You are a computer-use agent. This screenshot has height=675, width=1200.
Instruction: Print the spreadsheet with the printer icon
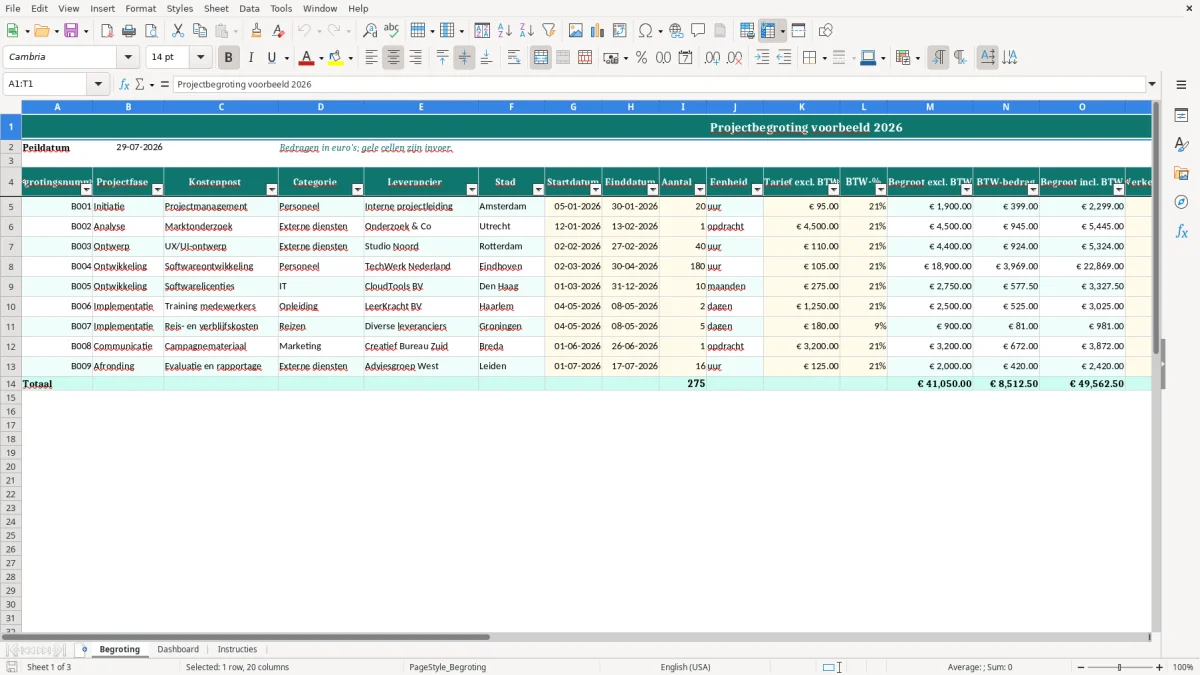tap(129, 31)
